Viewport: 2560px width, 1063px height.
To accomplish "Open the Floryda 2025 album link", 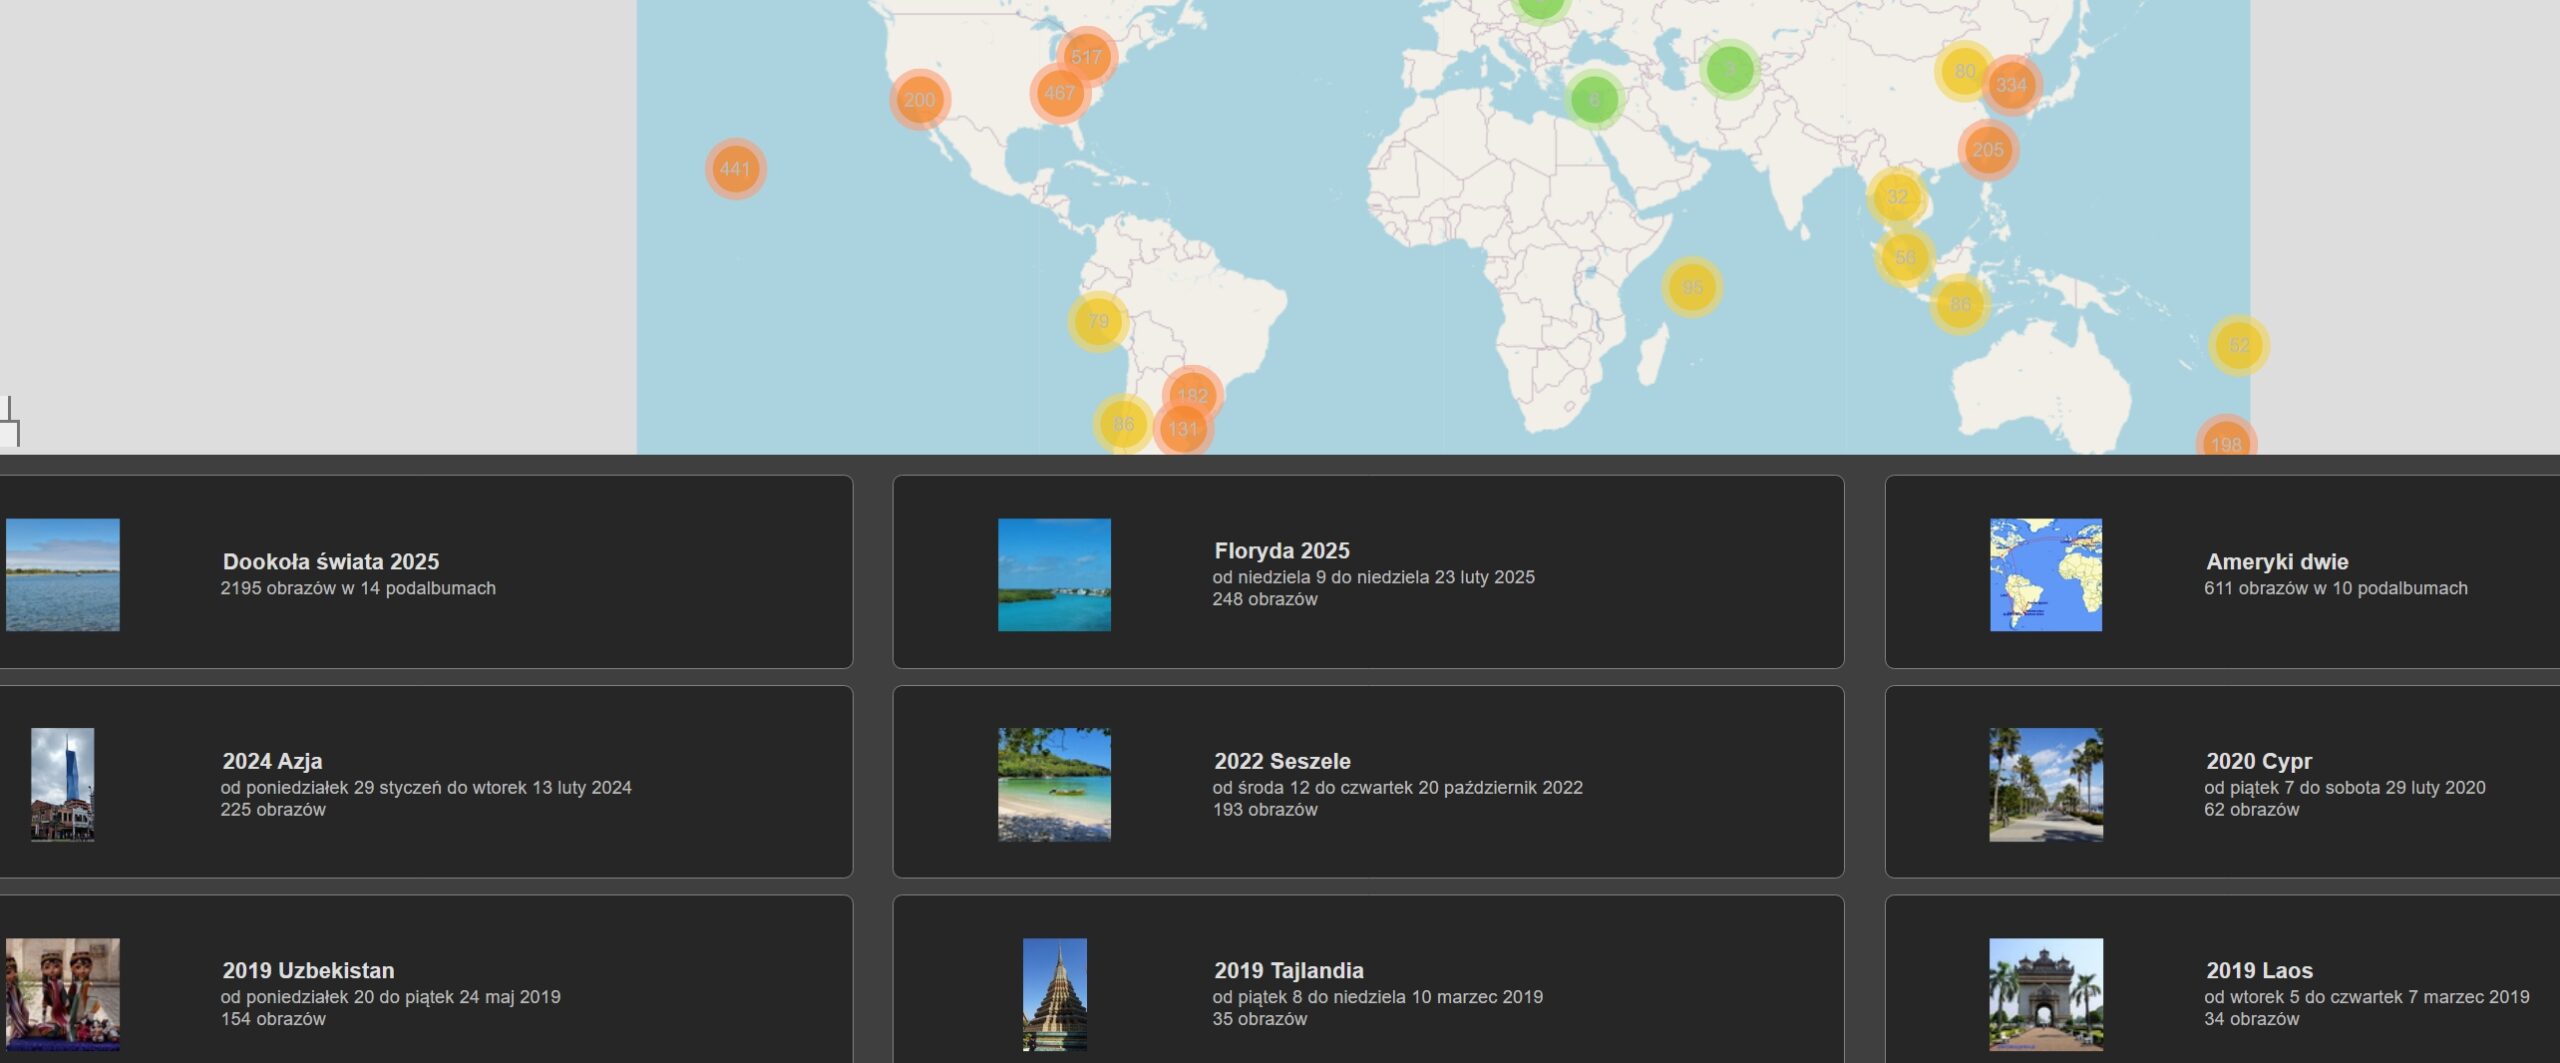I will (x=1281, y=551).
